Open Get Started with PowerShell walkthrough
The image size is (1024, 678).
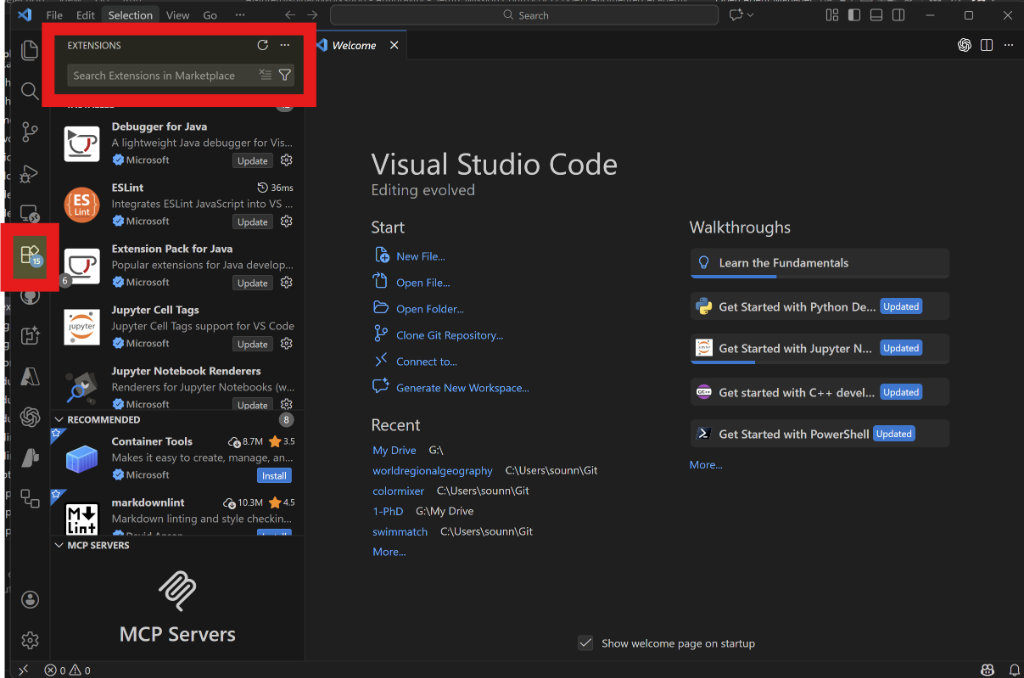pyautogui.click(x=820, y=434)
